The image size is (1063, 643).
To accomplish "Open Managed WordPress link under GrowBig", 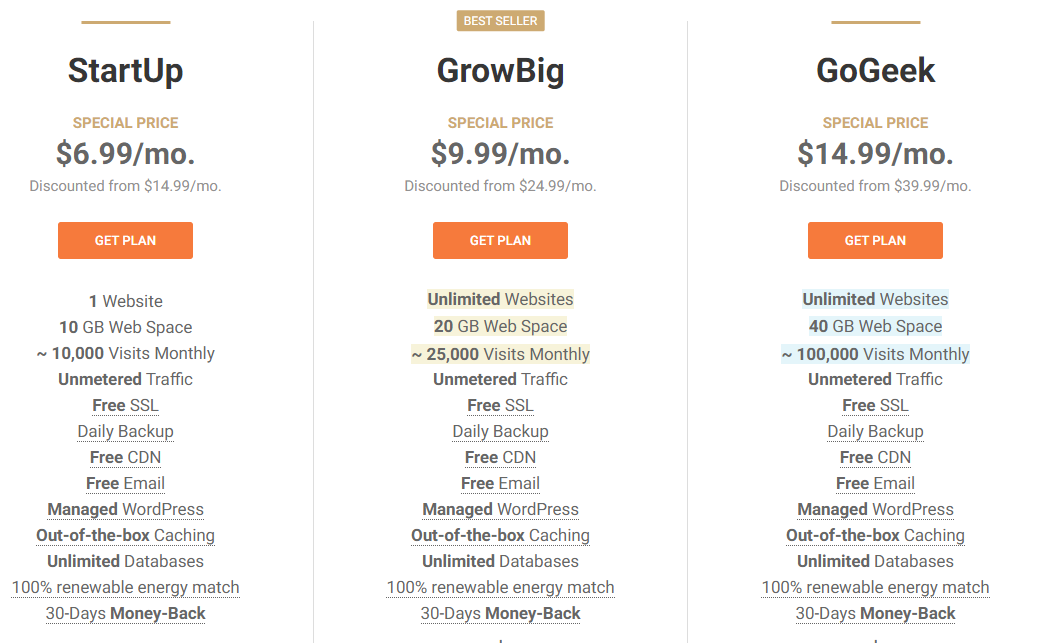I will [500, 509].
